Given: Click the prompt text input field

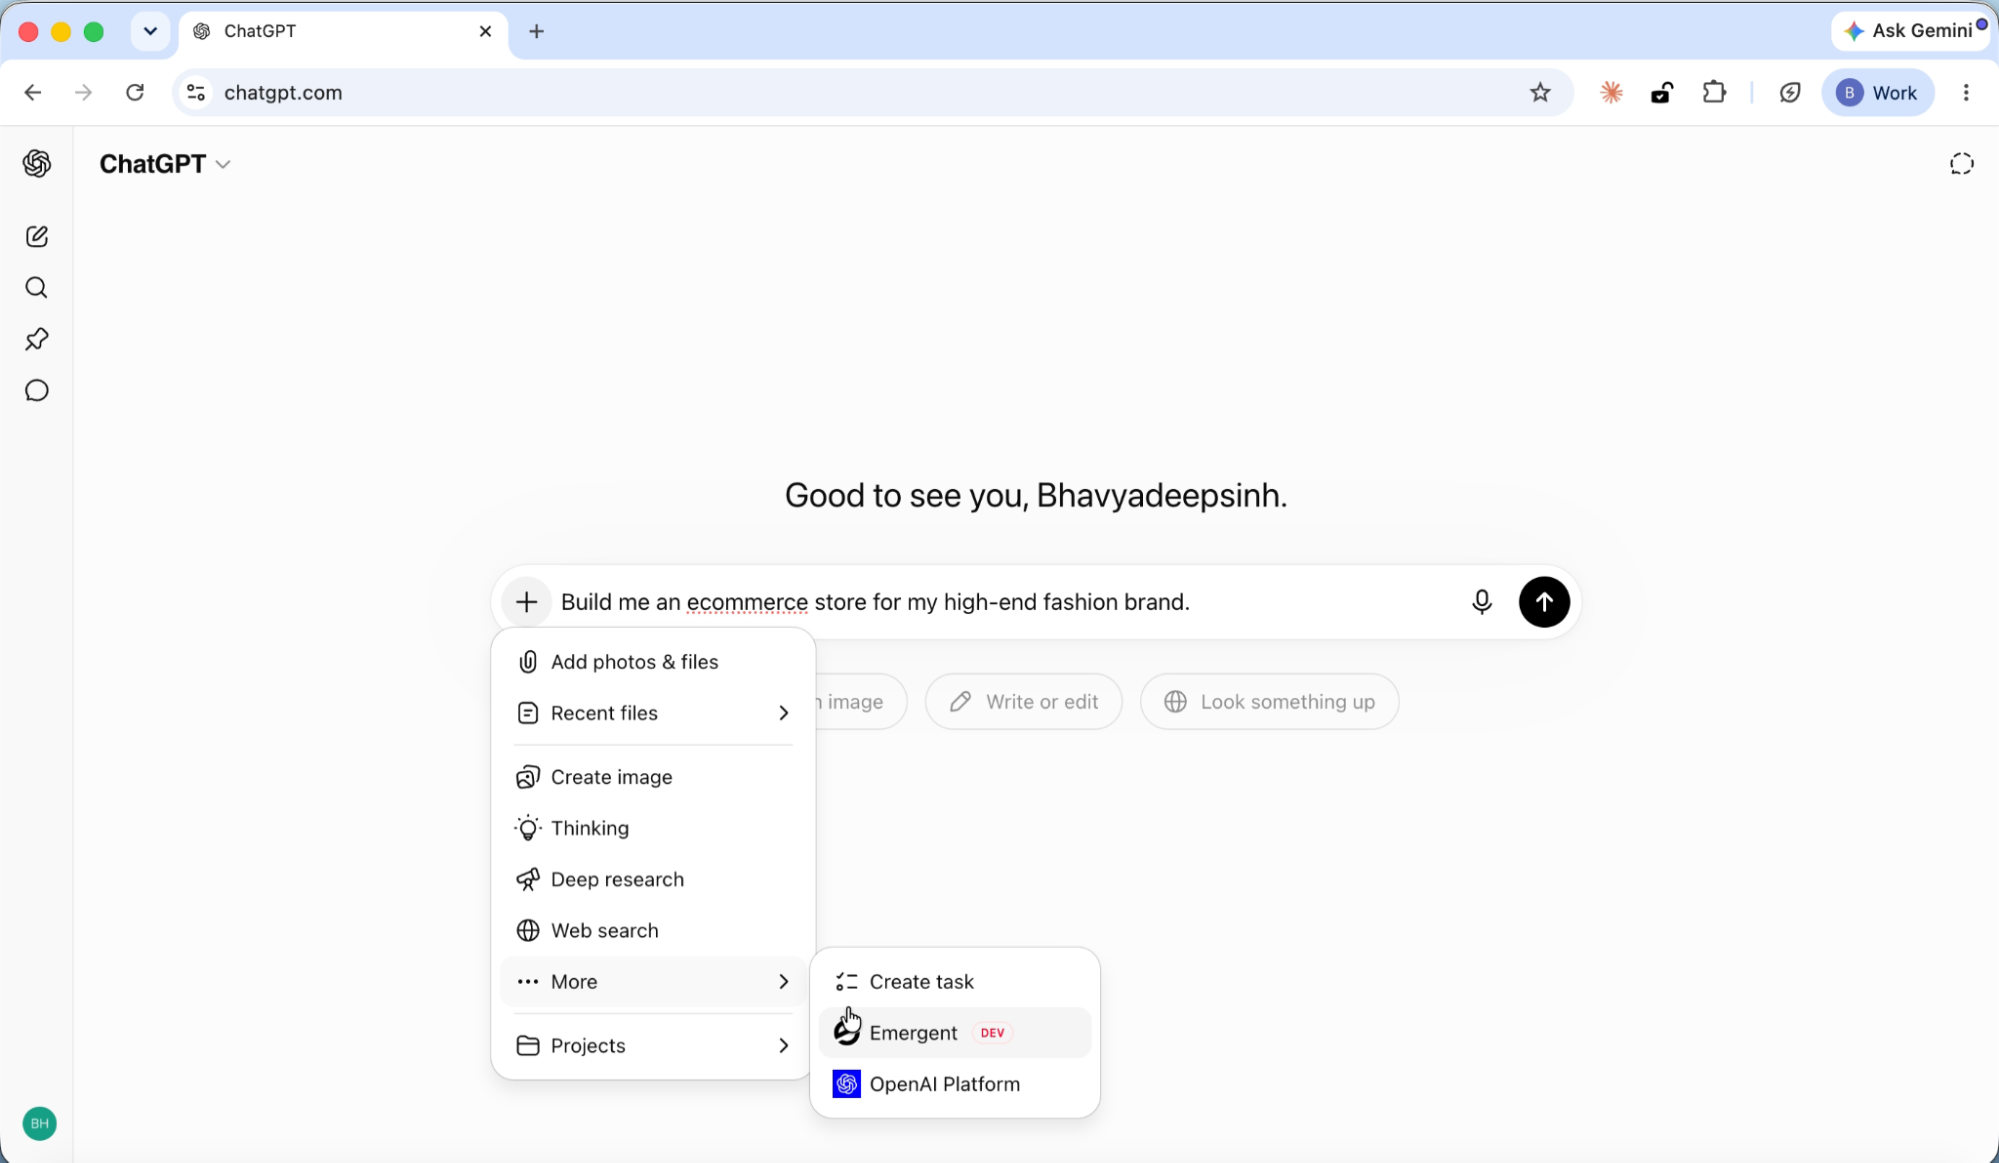Looking at the screenshot, I should (1005, 602).
